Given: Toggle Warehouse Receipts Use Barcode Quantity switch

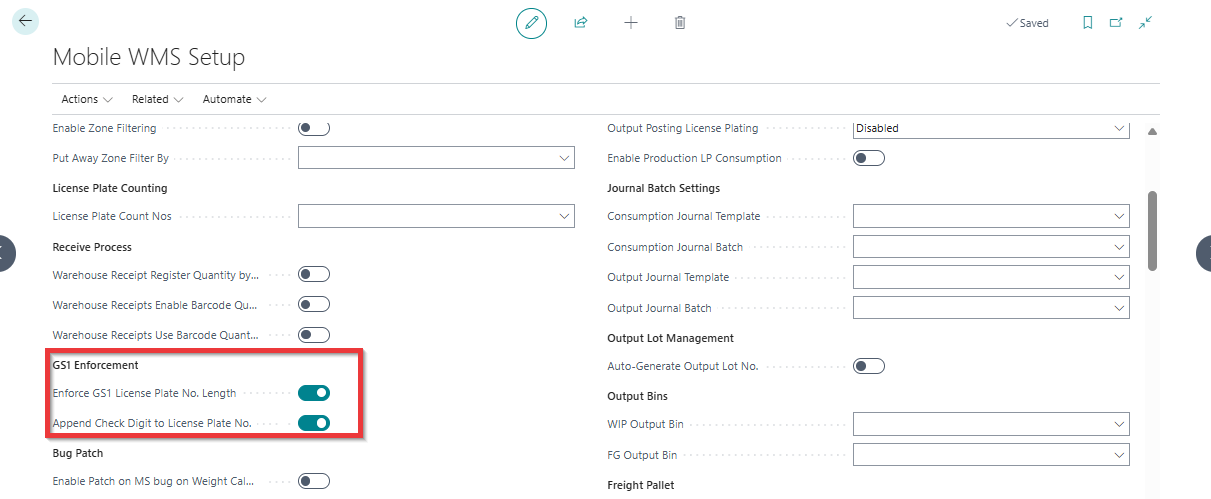Looking at the screenshot, I should [x=314, y=335].
